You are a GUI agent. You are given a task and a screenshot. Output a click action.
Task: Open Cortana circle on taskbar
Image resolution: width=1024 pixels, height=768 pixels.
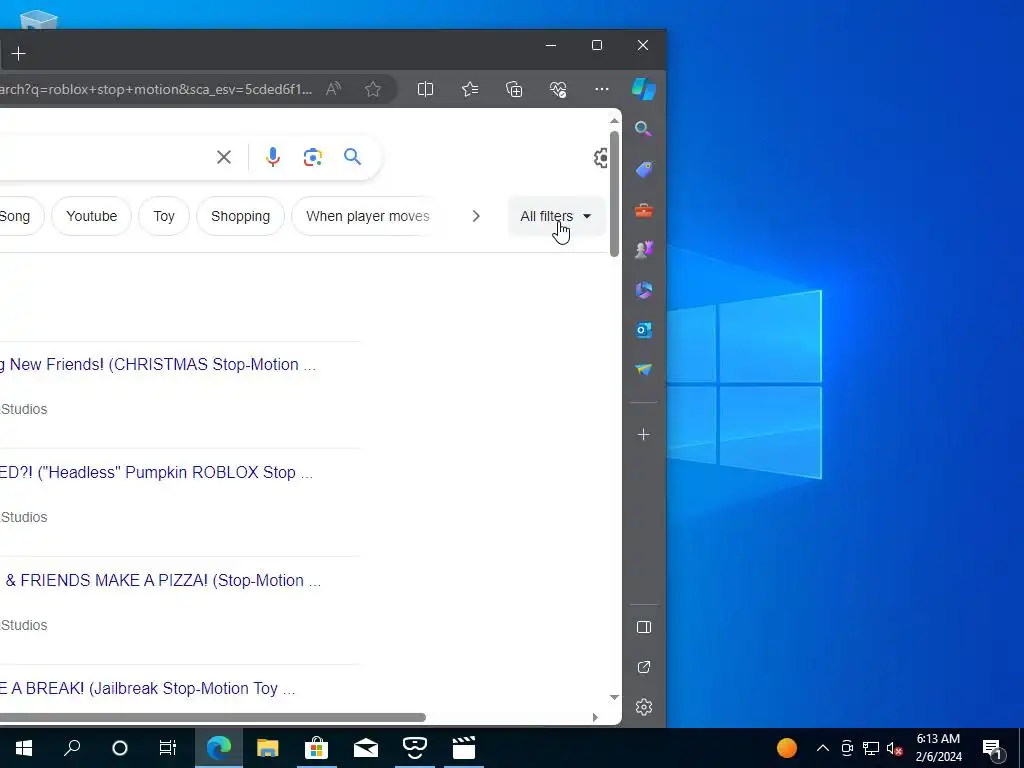[x=120, y=748]
